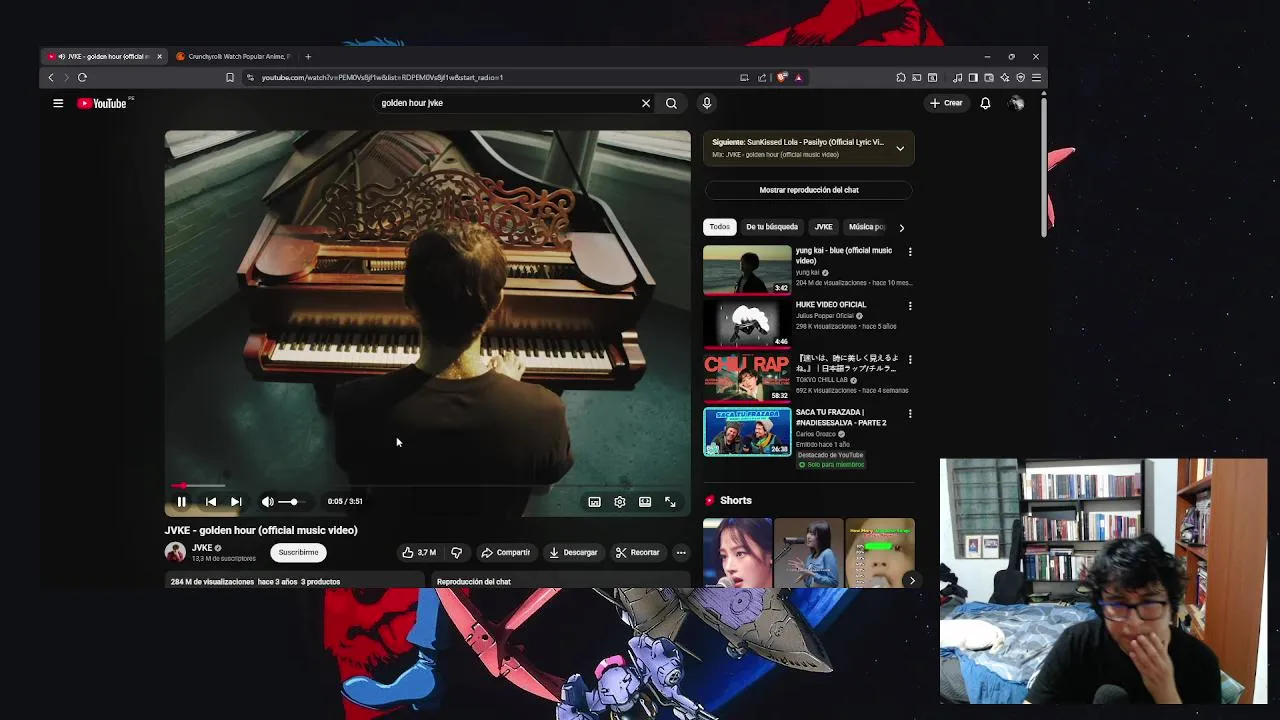Open HUKE VIDEO OFICIAL thumbnail
1280x720 pixels.
[x=747, y=324]
